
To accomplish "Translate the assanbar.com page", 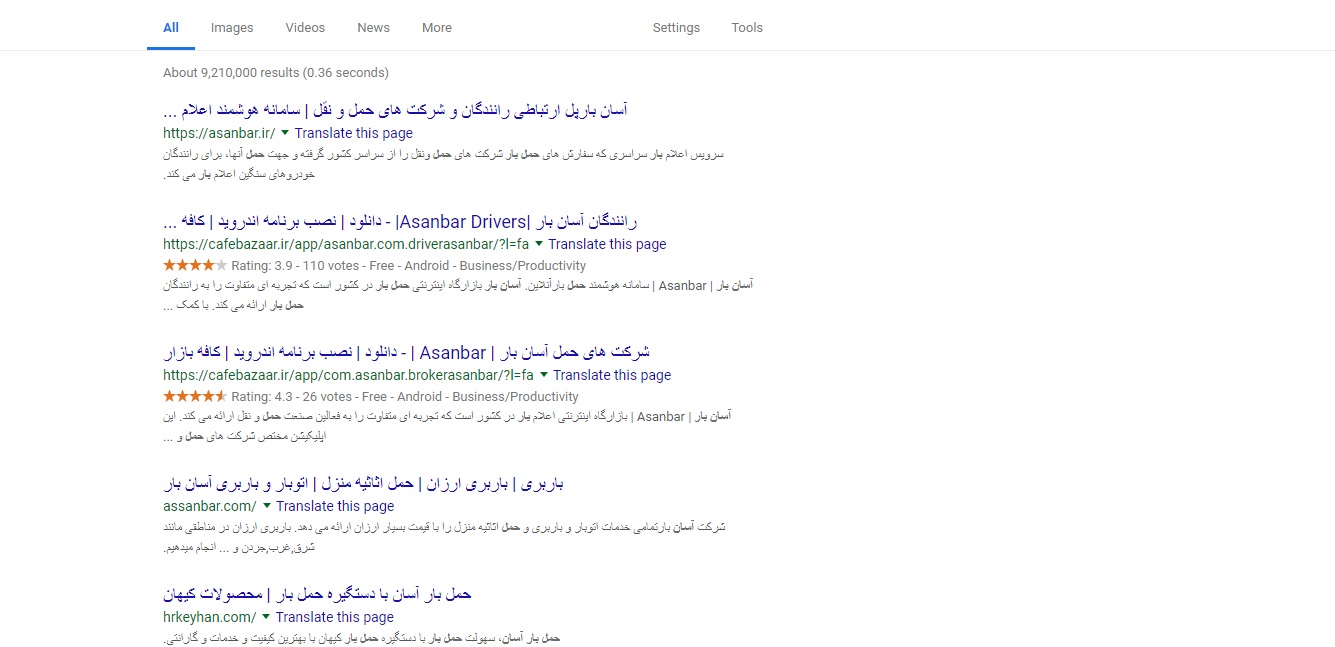I will pos(335,506).
